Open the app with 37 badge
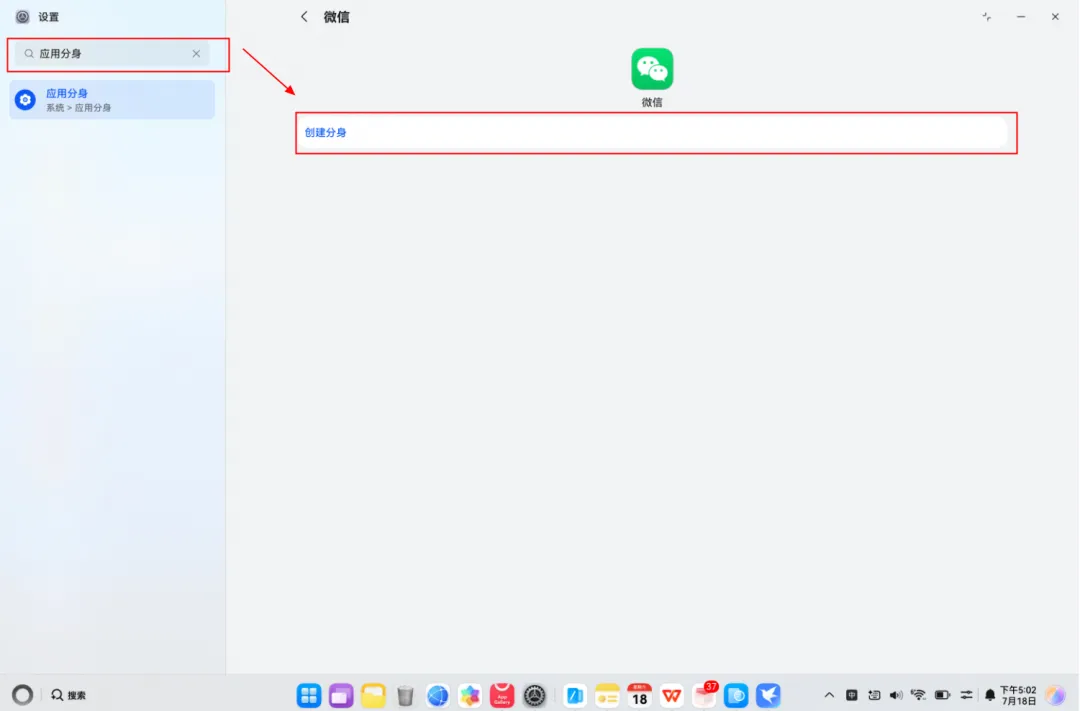 [x=705, y=695]
